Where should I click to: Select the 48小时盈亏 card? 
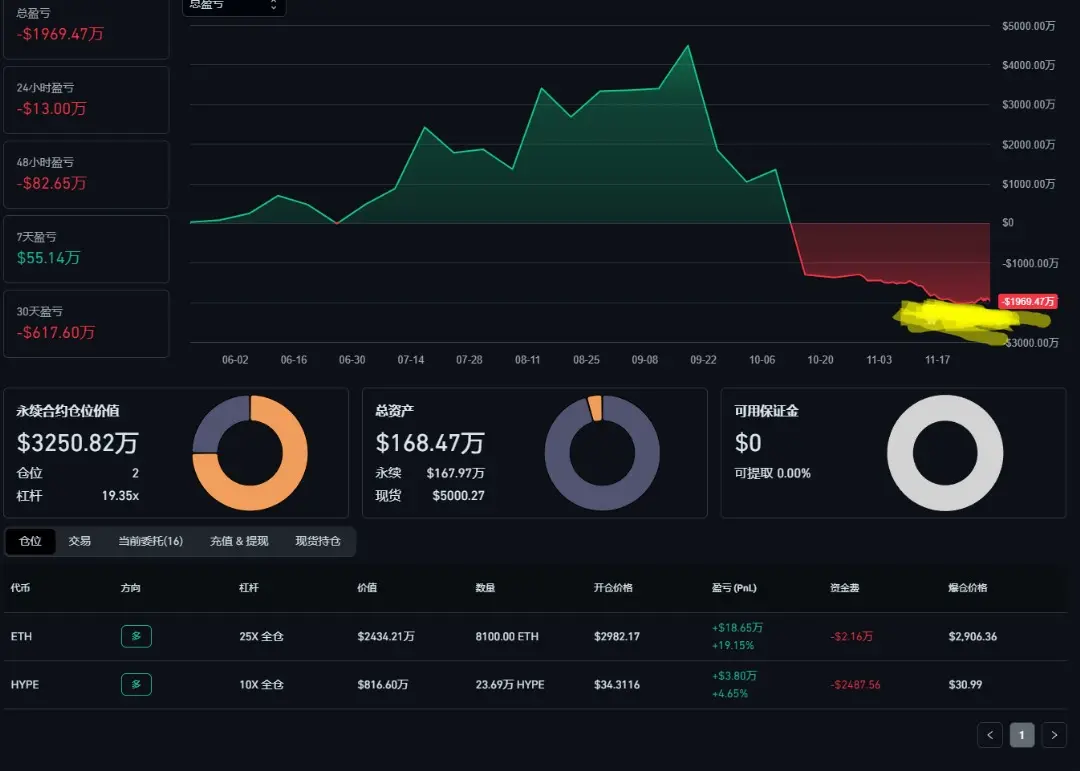pos(86,174)
